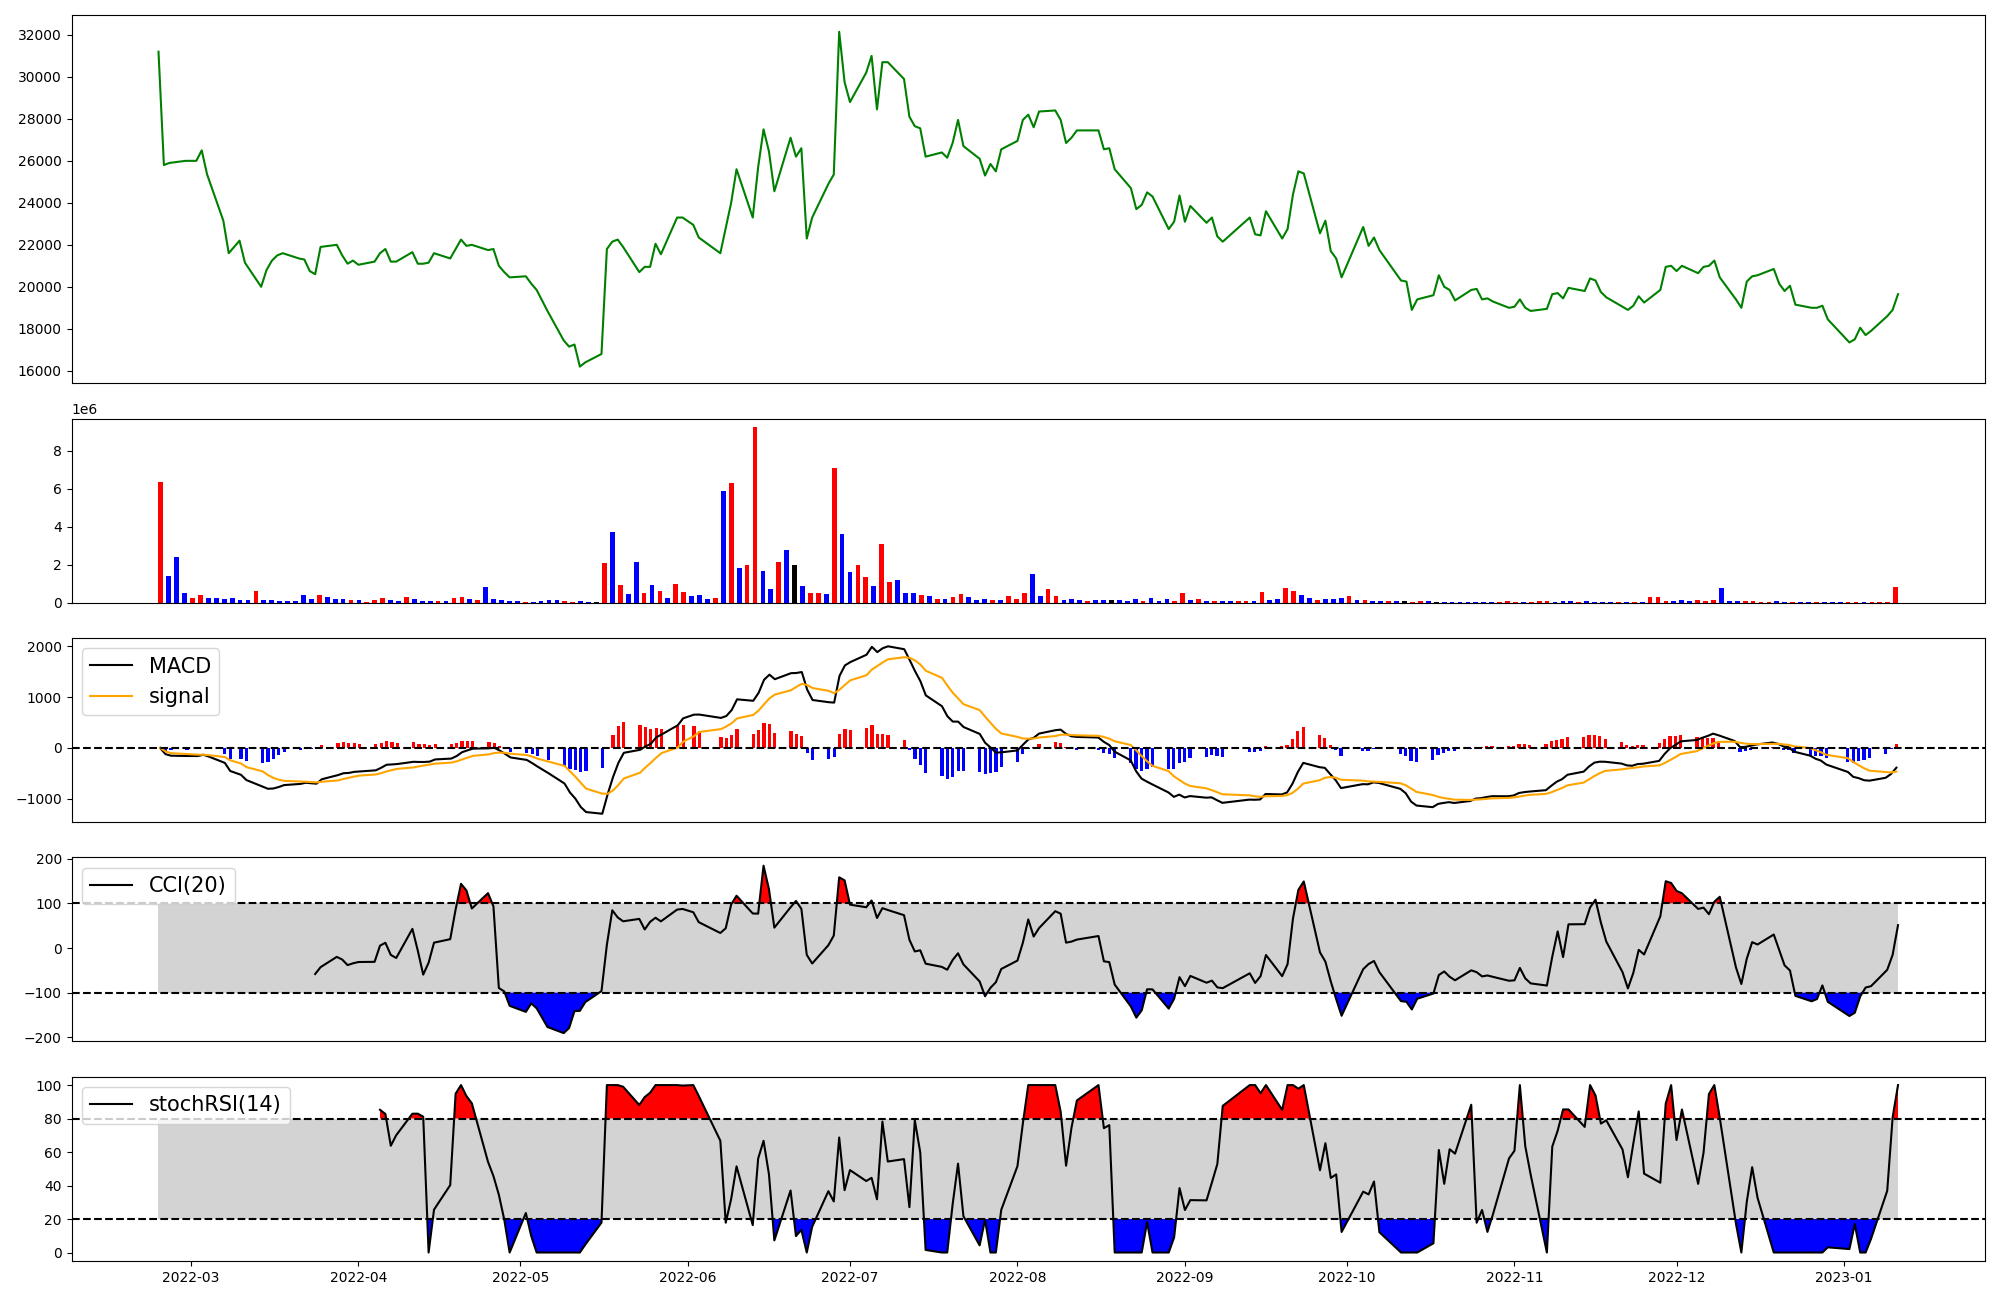Click the orange signal line legend swatch
Screen dimensions: 2000x1300
point(111,696)
